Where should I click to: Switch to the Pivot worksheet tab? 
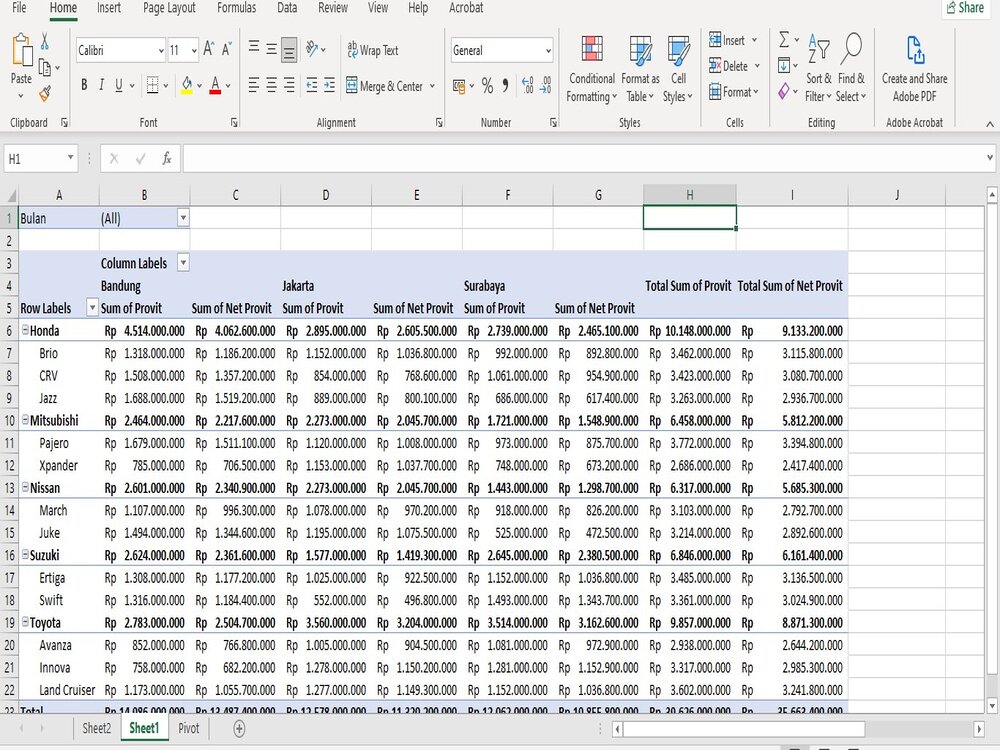[188, 728]
